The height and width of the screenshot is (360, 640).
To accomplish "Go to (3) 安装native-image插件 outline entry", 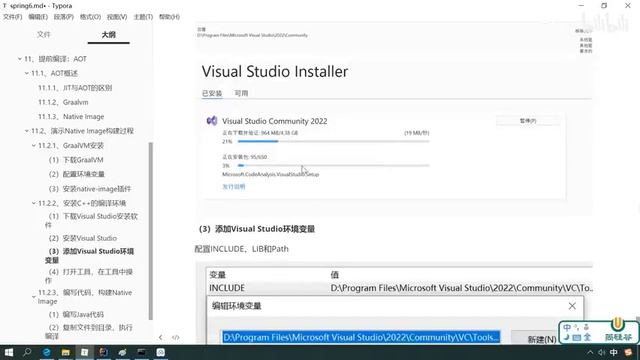I will click(x=90, y=189).
